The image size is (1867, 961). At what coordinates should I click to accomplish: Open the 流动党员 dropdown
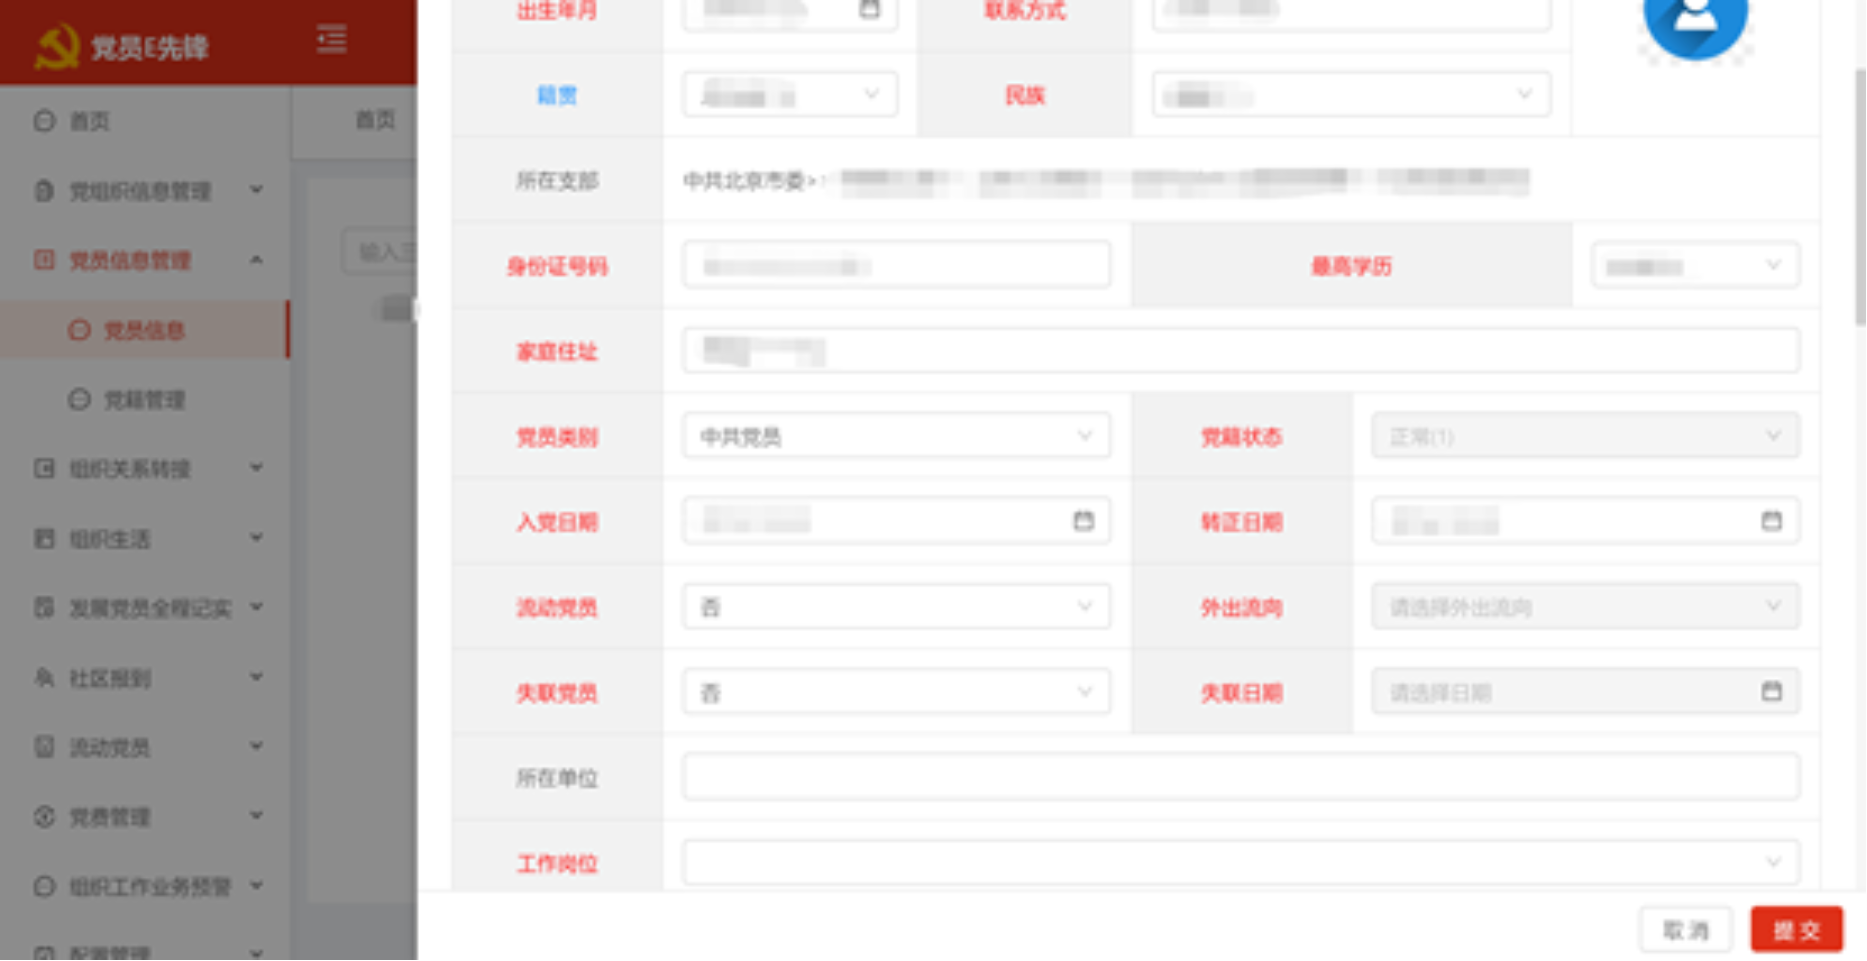[x=895, y=607]
